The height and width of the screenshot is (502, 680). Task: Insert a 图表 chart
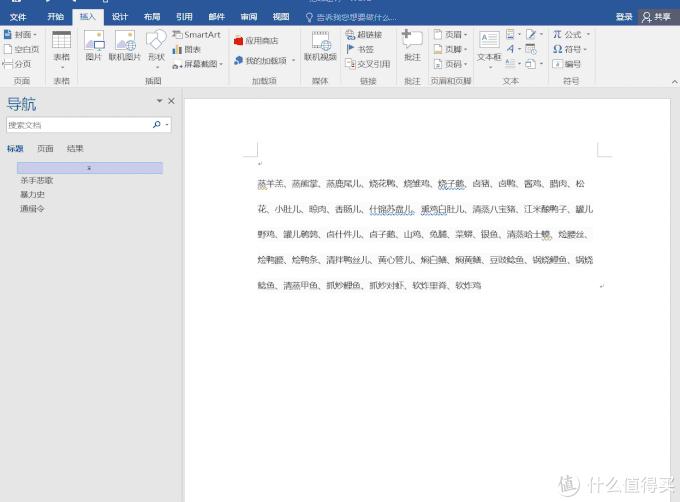pyautogui.click(x=186, y=49)
